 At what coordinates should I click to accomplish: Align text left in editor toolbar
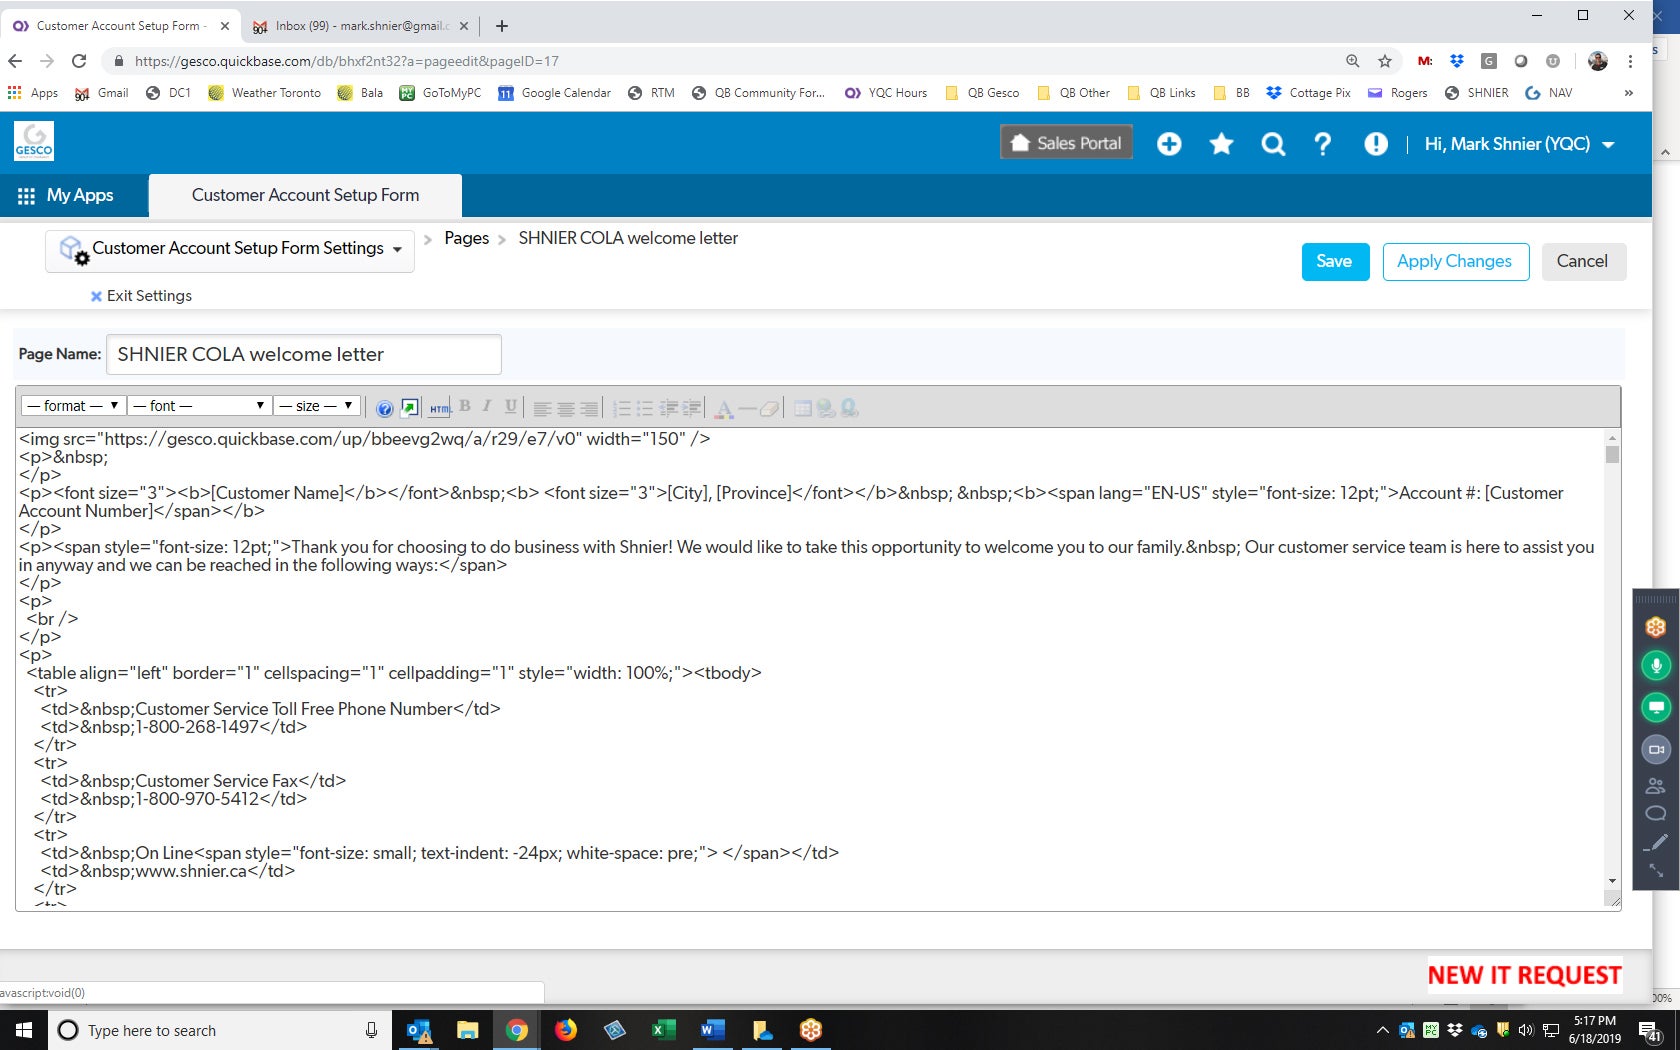coord(542,408)
